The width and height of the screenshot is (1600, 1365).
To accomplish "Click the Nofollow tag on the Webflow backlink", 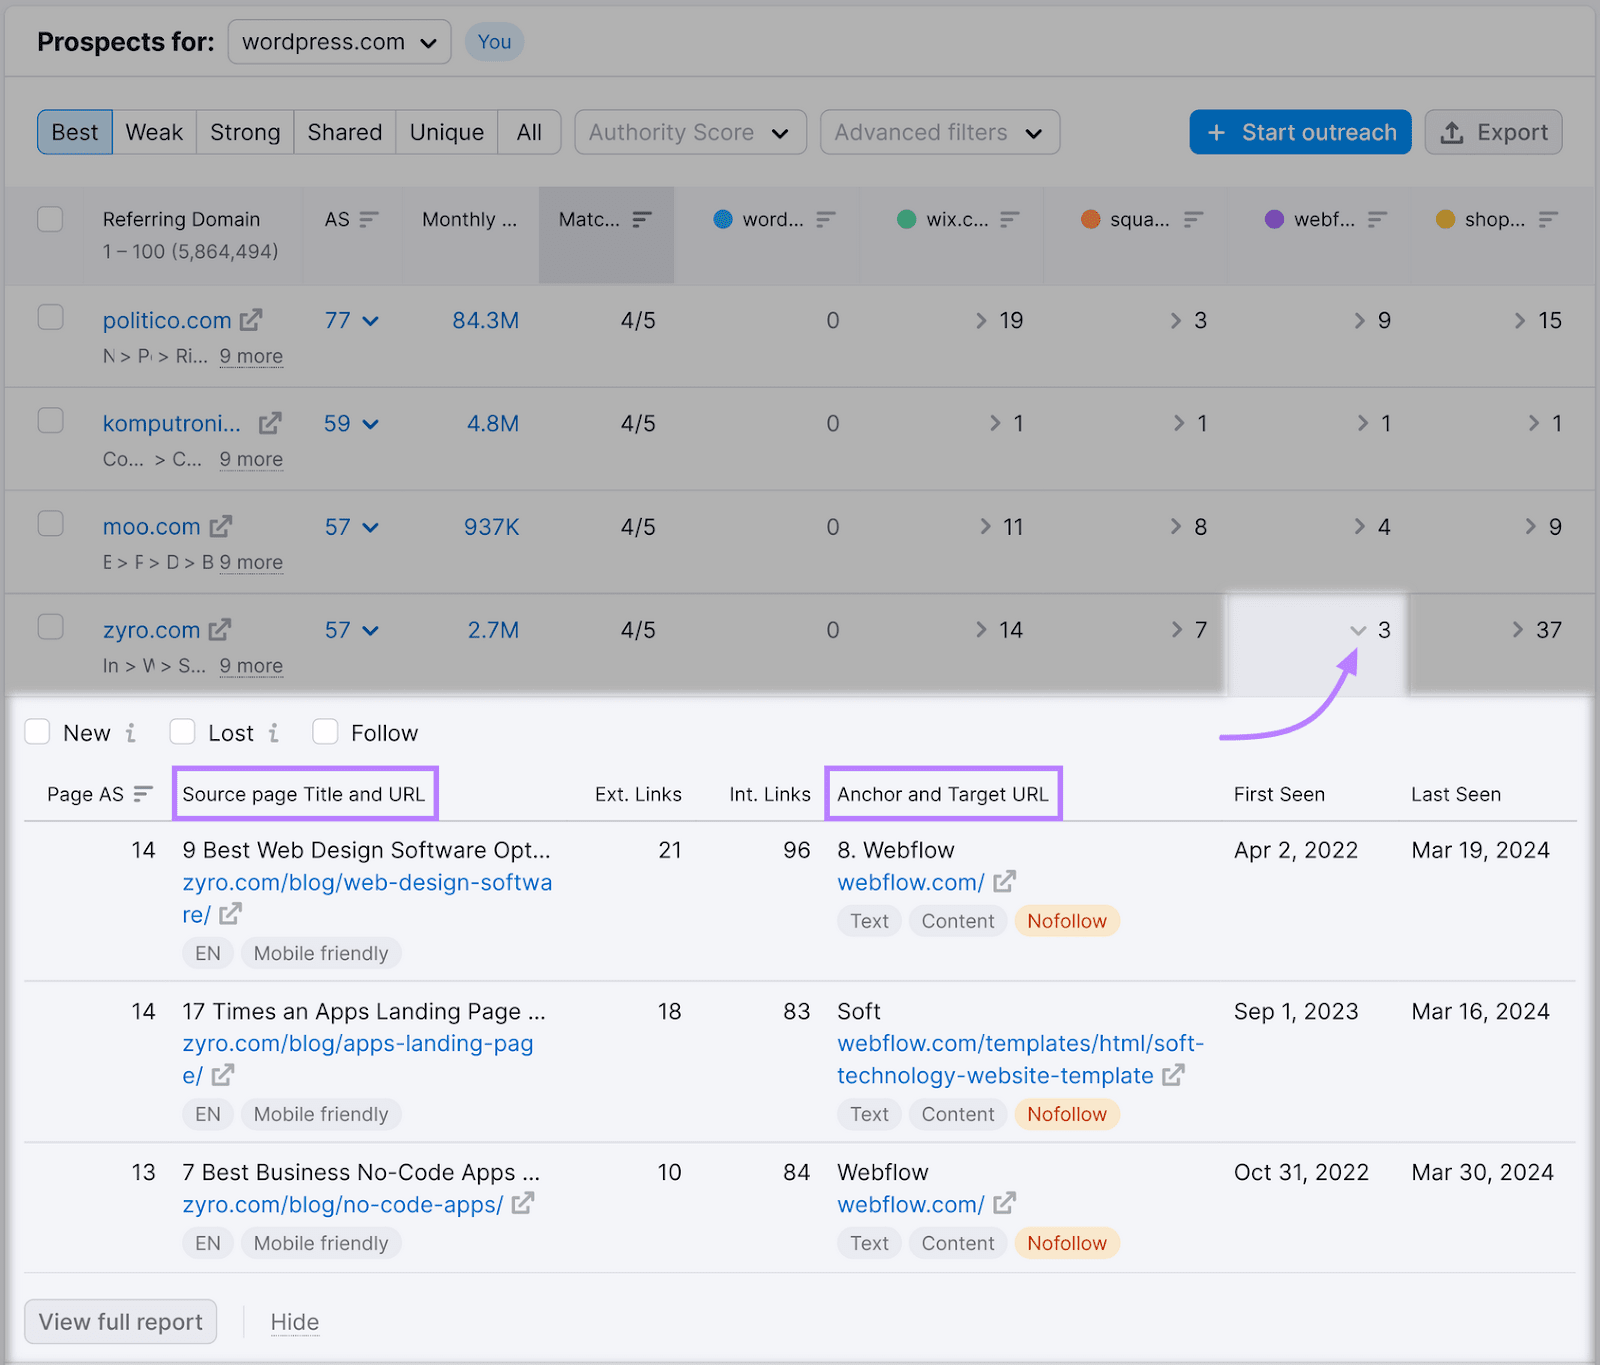I will 1066,920.
